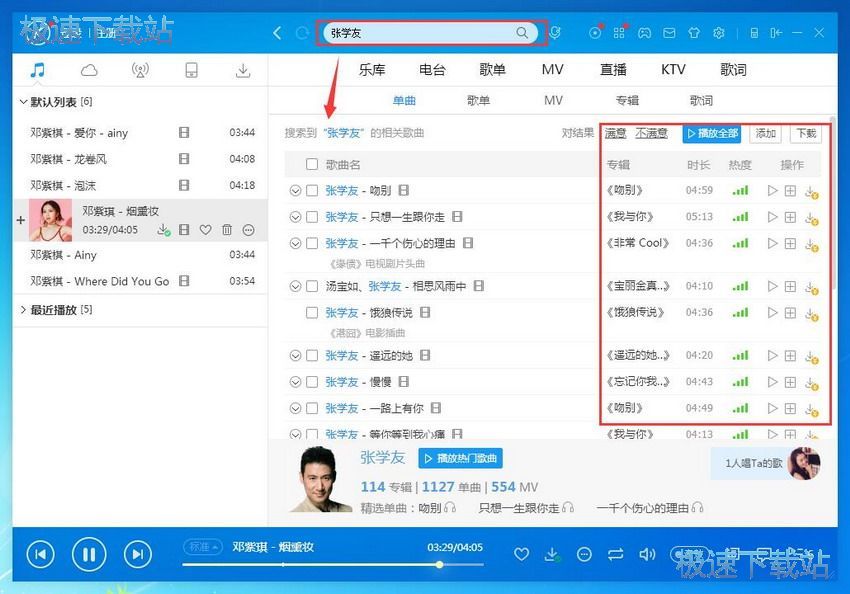
Task: Check the box for 只想一生跟你走
Action: pos(312,217)
